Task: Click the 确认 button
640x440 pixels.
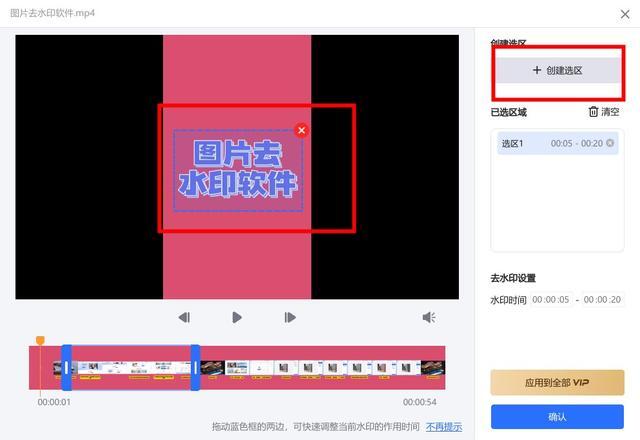Action: click(x=557, y=417)
